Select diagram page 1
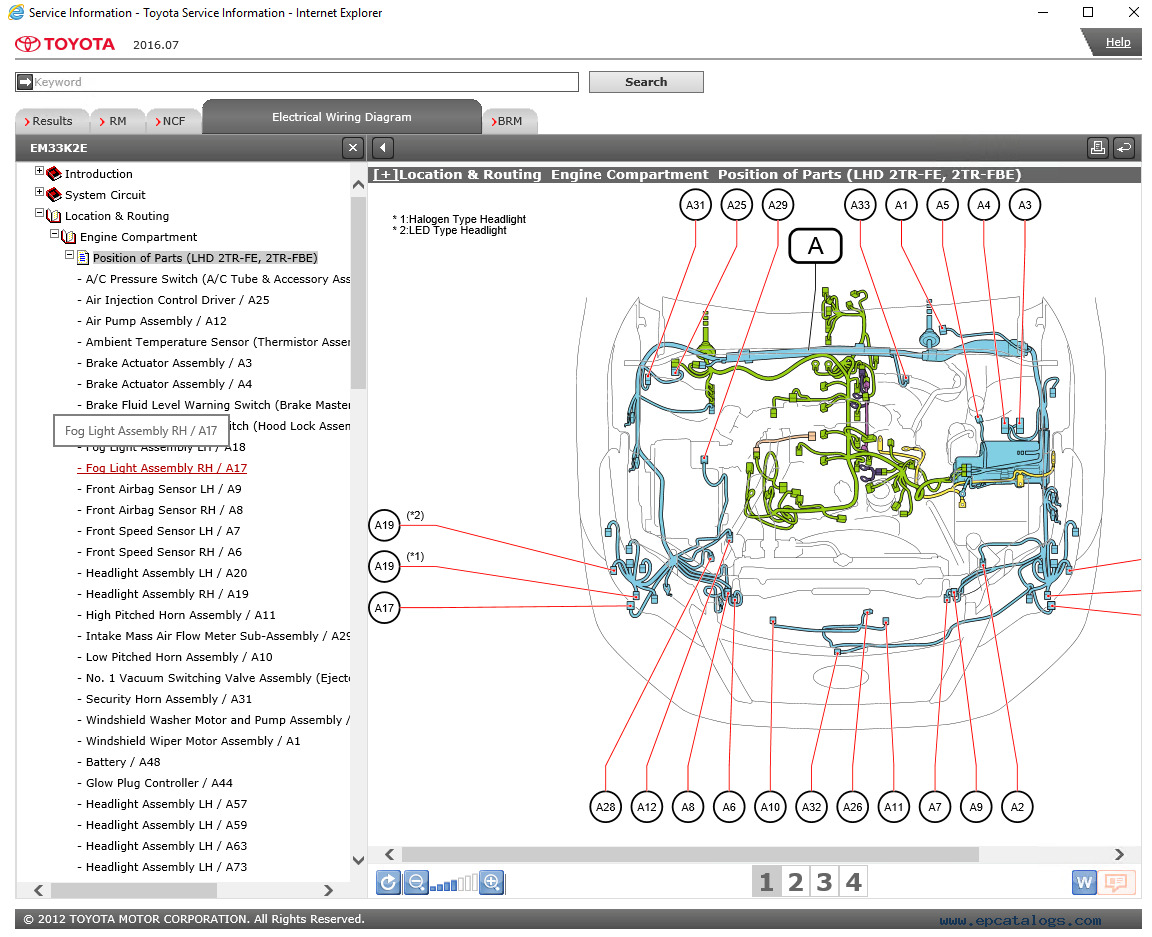 pyautogui.click(x=766, y=882)
